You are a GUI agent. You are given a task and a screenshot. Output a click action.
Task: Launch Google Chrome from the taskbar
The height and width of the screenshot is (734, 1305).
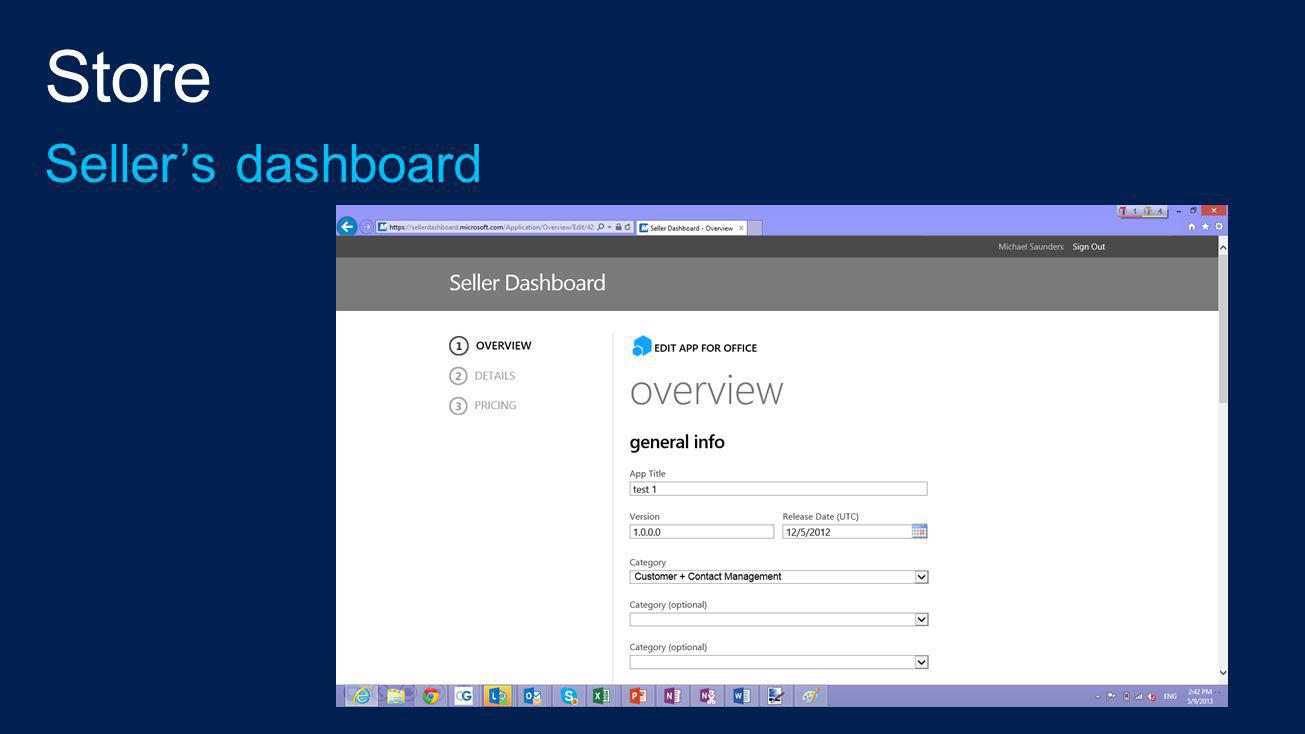tap(431, 696)
